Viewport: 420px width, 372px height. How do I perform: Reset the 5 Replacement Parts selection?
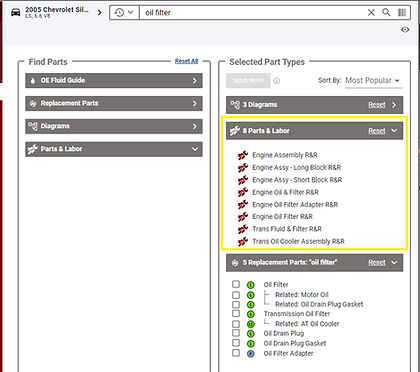point(377,263)
